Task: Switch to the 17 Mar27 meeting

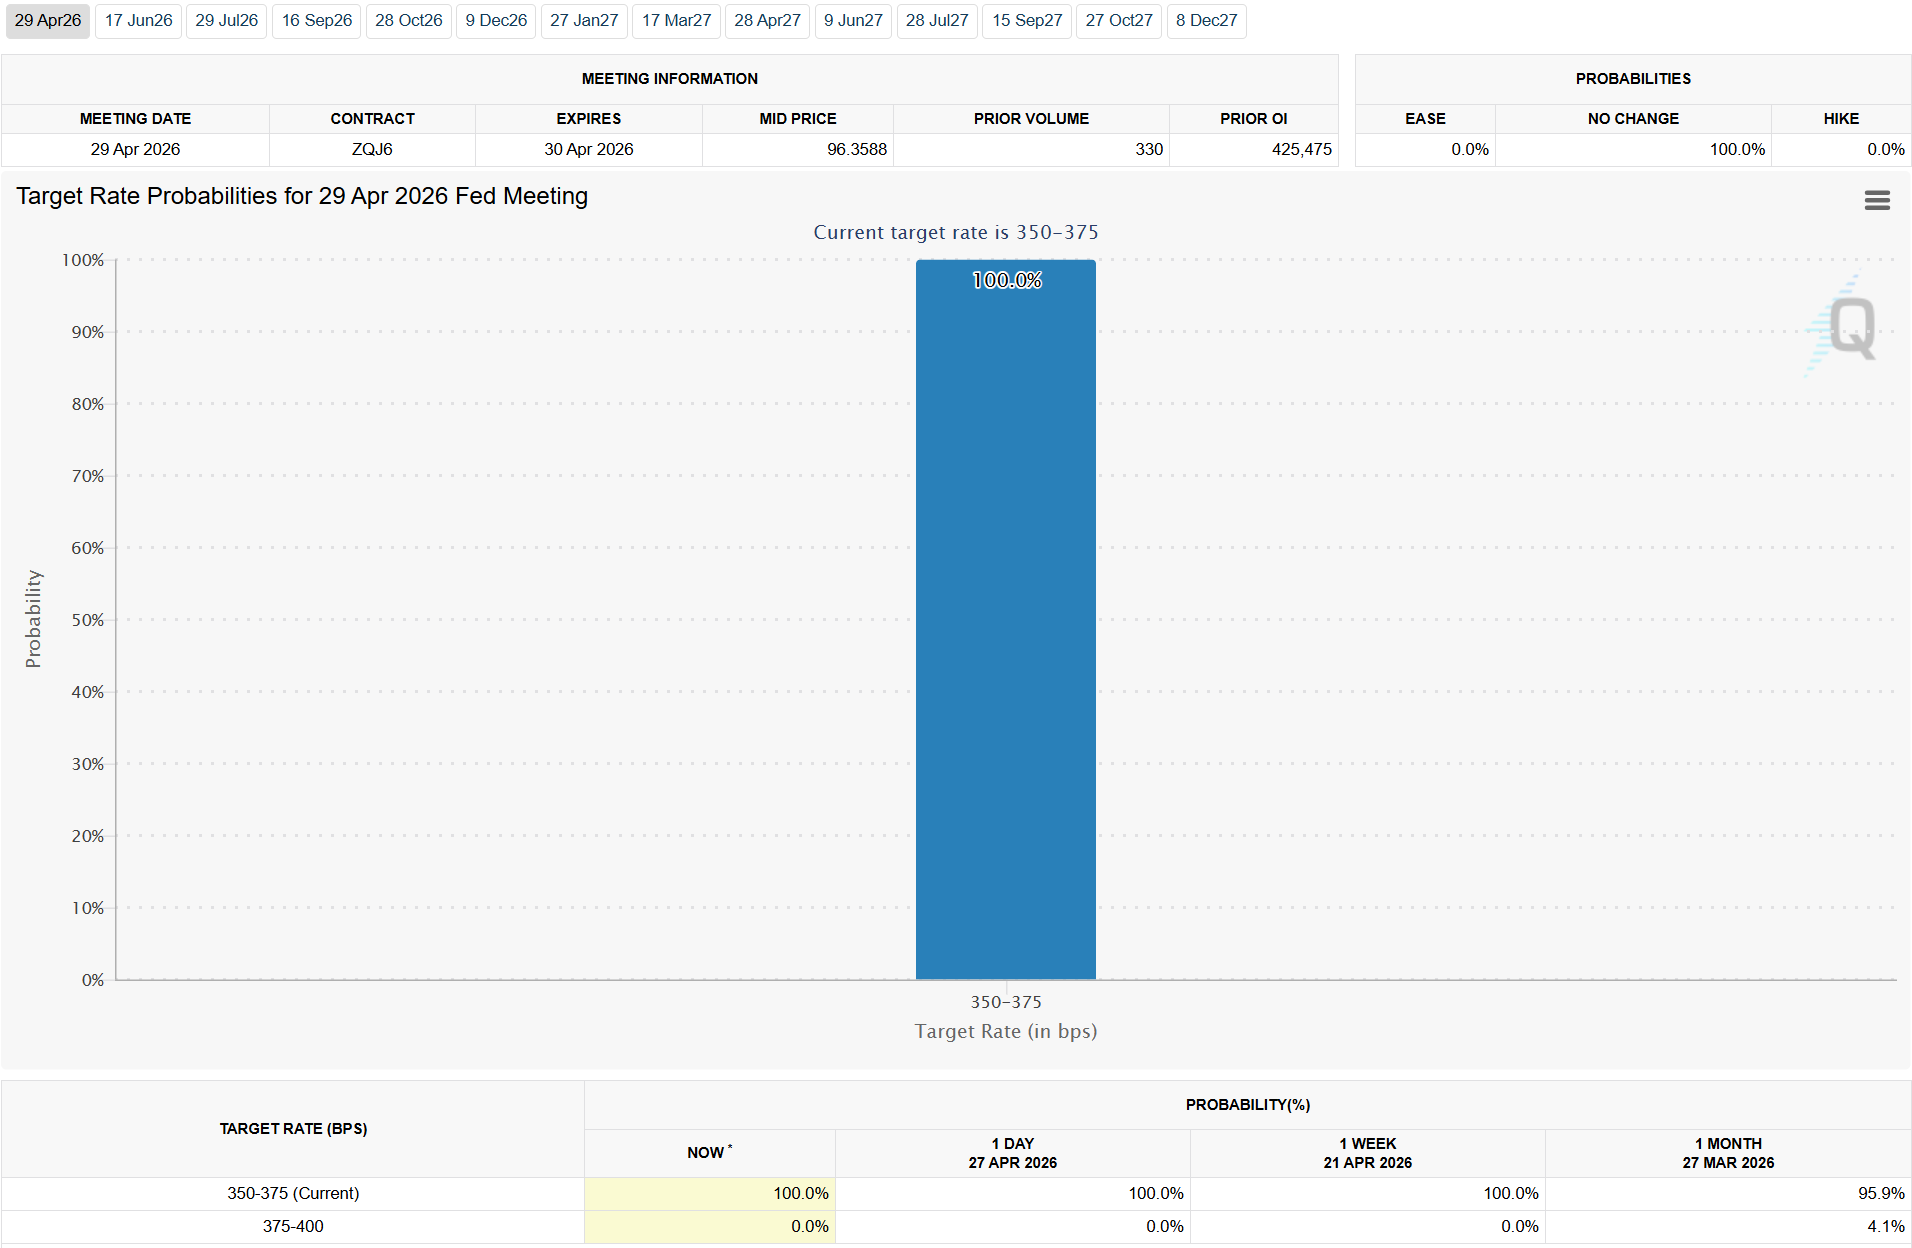Action: (x=675, y=21)
